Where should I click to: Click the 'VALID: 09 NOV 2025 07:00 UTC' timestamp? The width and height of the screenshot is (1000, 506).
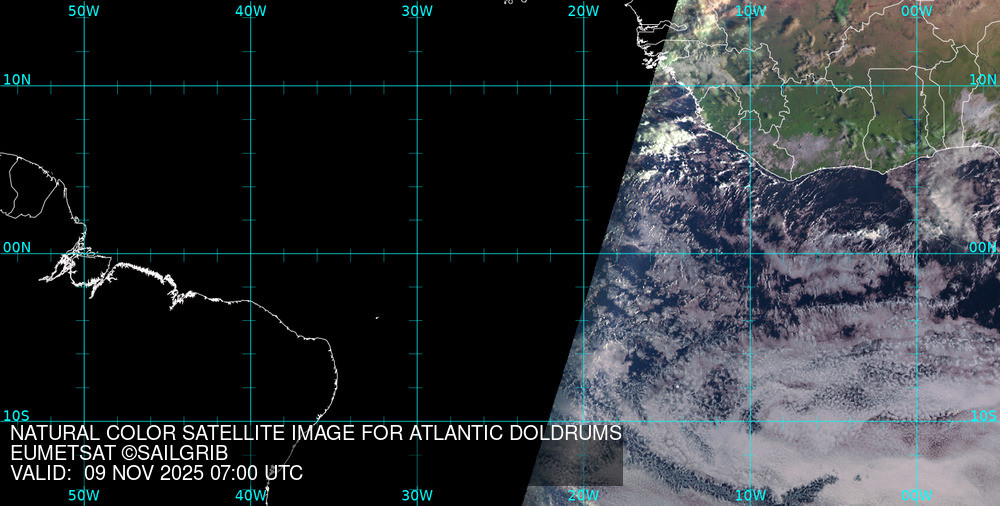(x=156, y=473)
